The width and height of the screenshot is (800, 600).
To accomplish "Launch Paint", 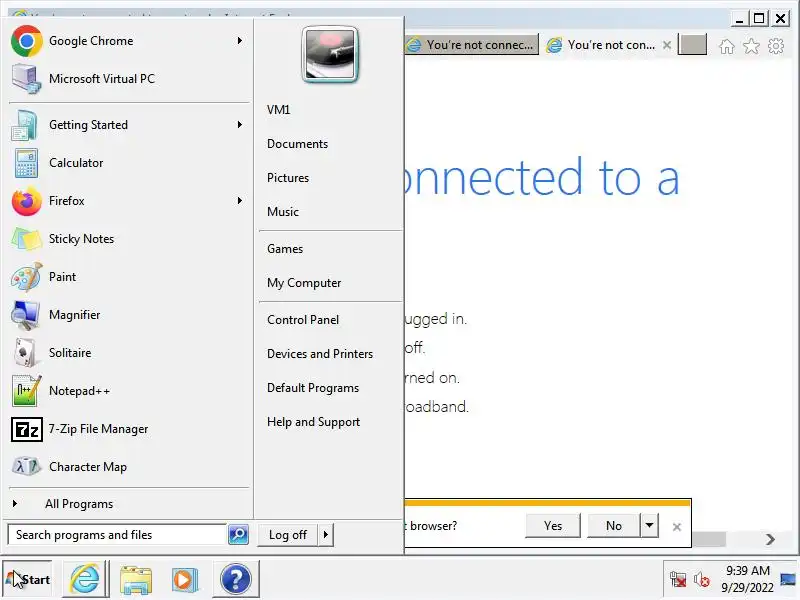I will pos(128,277).
